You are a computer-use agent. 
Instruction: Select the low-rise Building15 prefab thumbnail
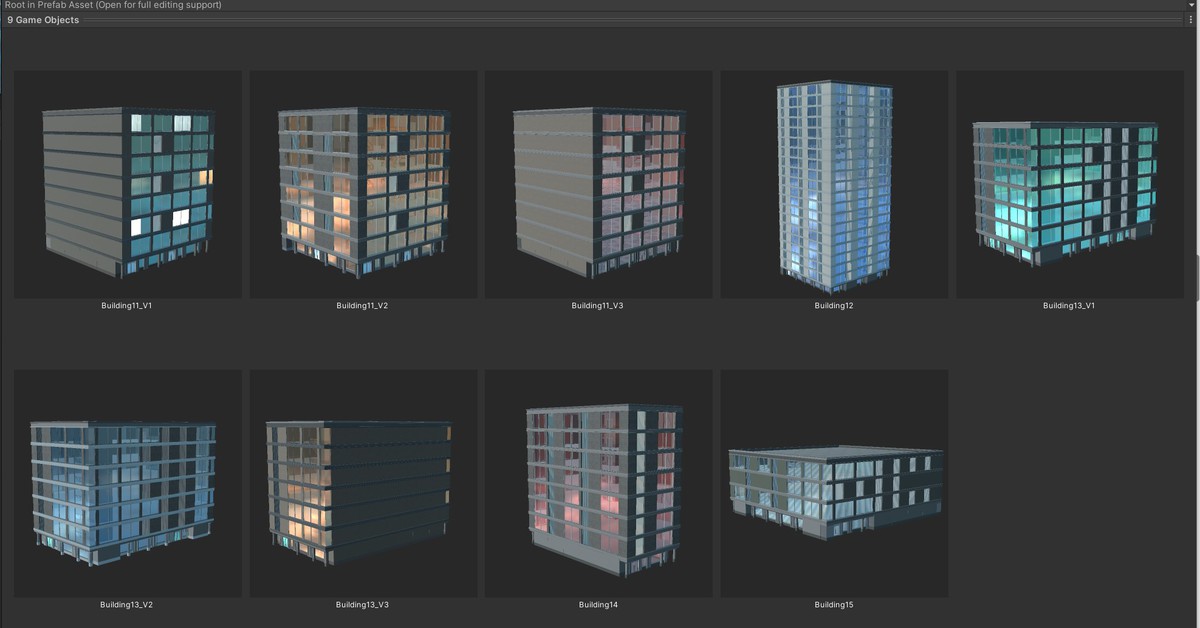(x=833, y=483)
